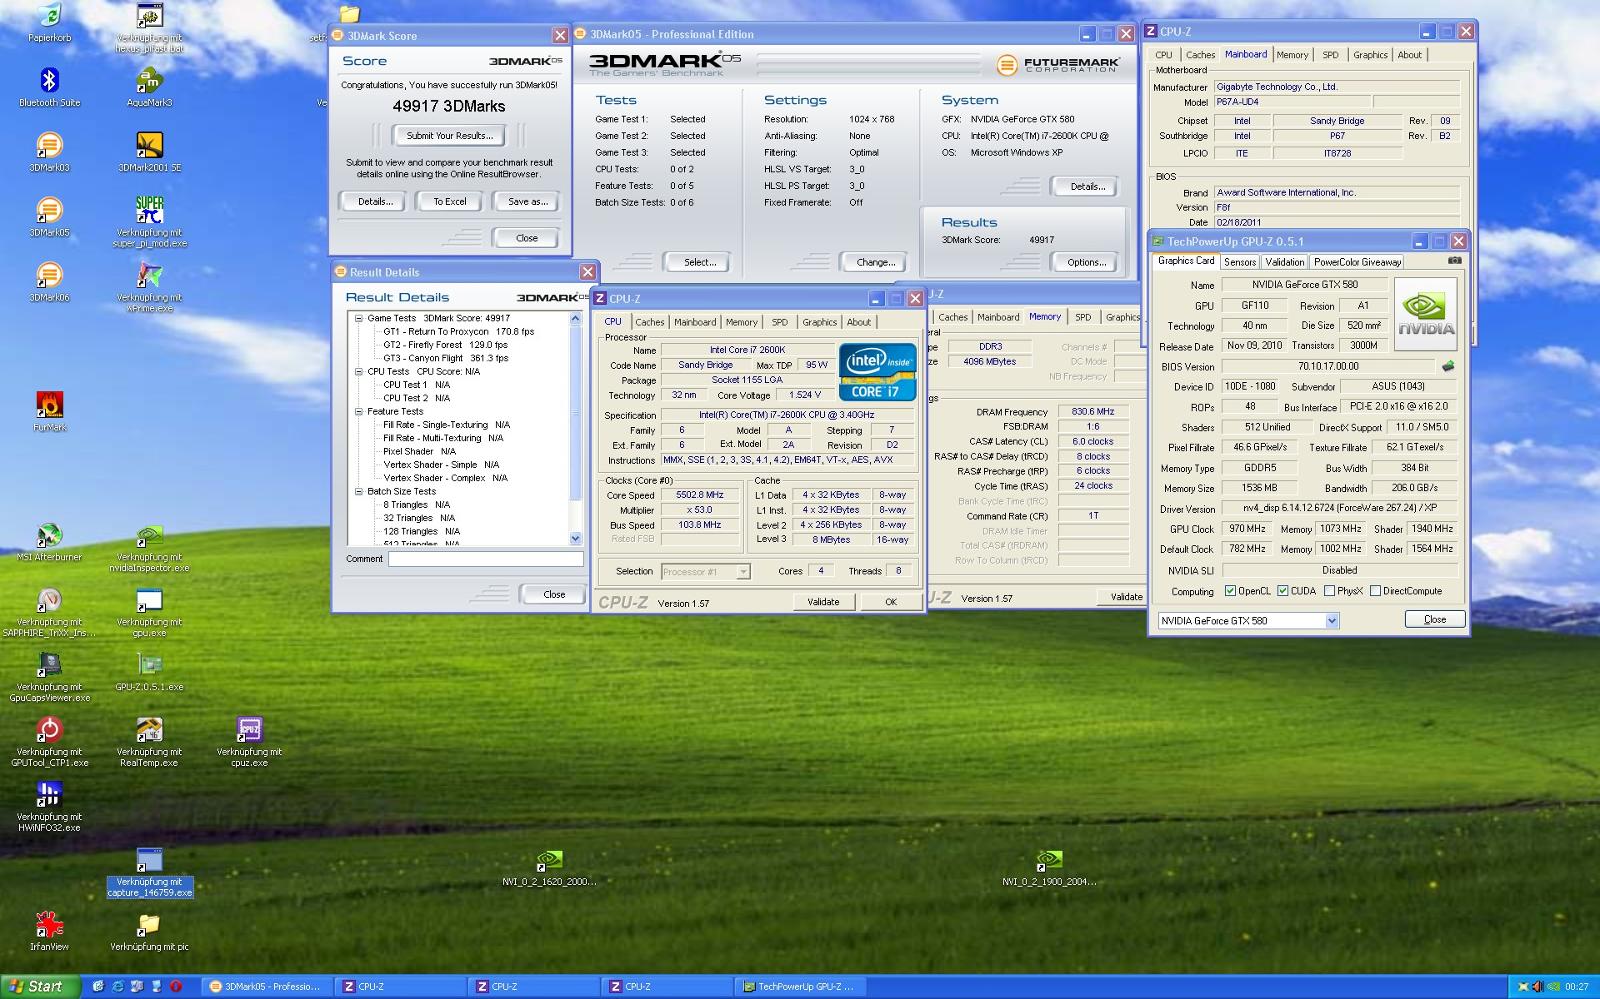Viewport: 1600px width, 999px height.
Task: Open 3DMark03 desktop shortcut
Action: pyautogui.click(x=49, y=146)
